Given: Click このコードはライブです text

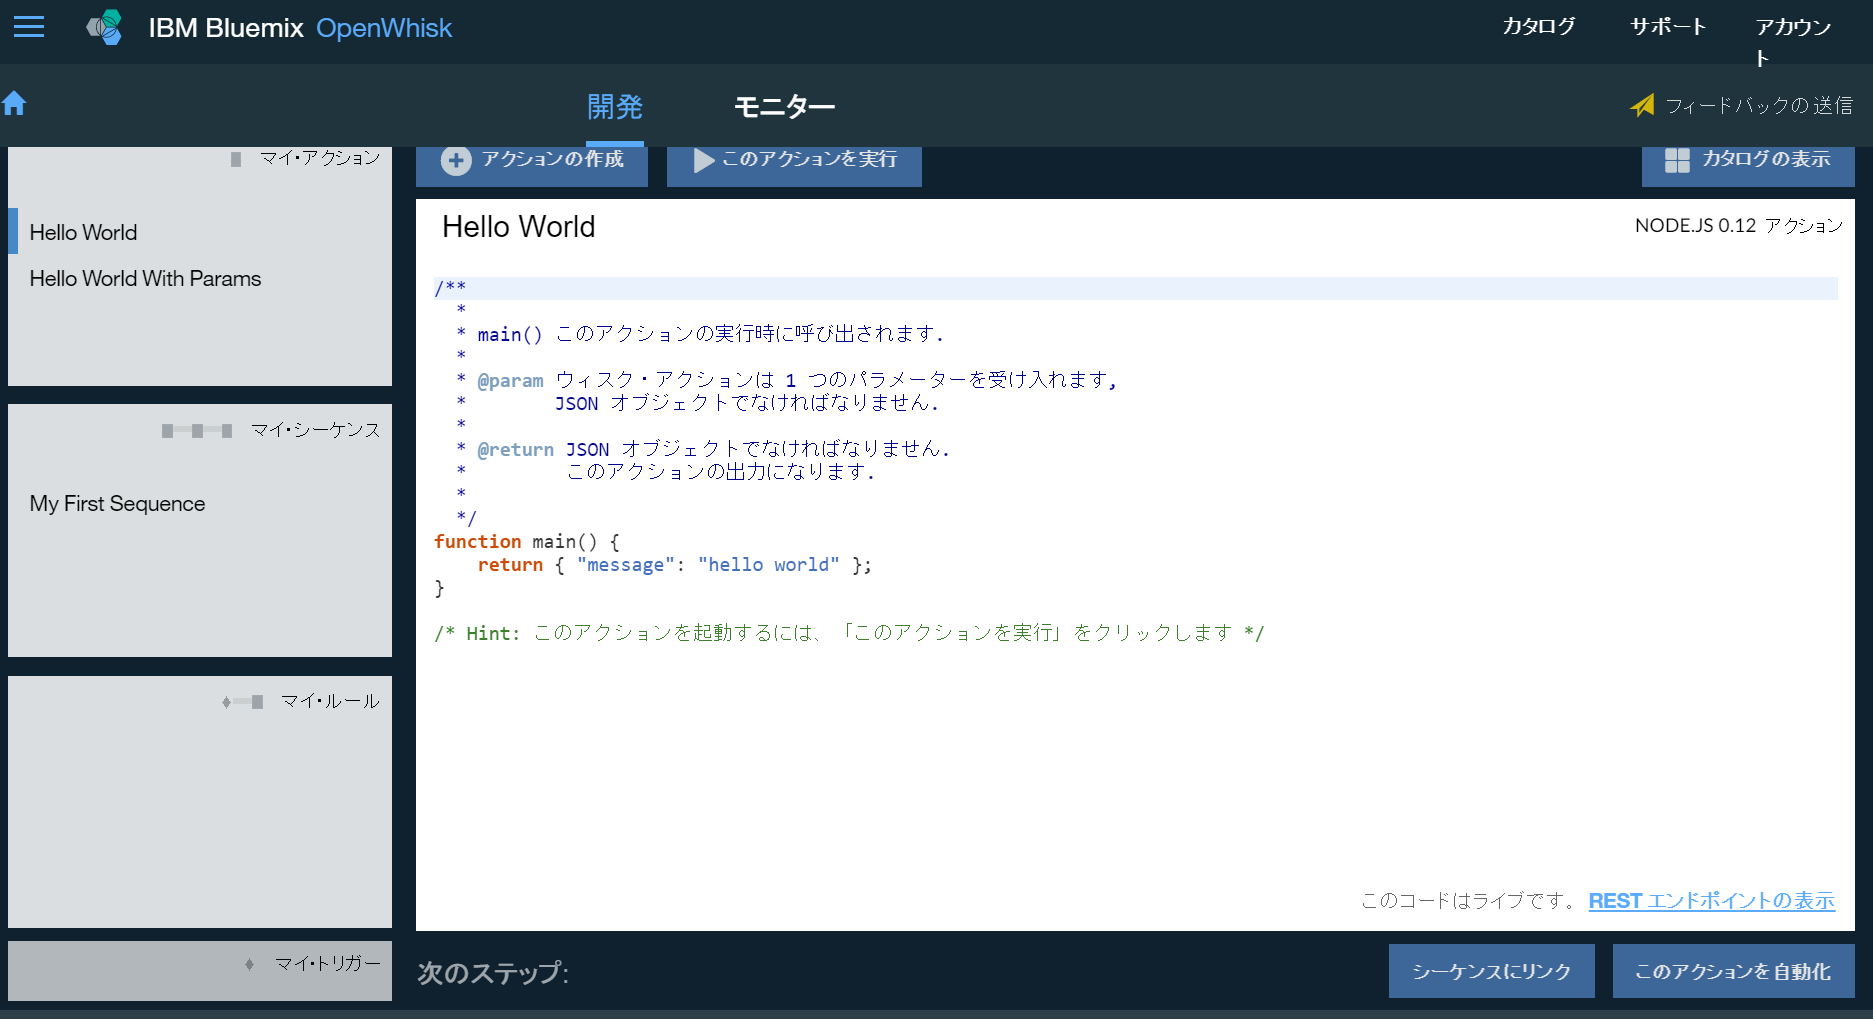Looking at the screenshot, I should [x=1469, y=901].
